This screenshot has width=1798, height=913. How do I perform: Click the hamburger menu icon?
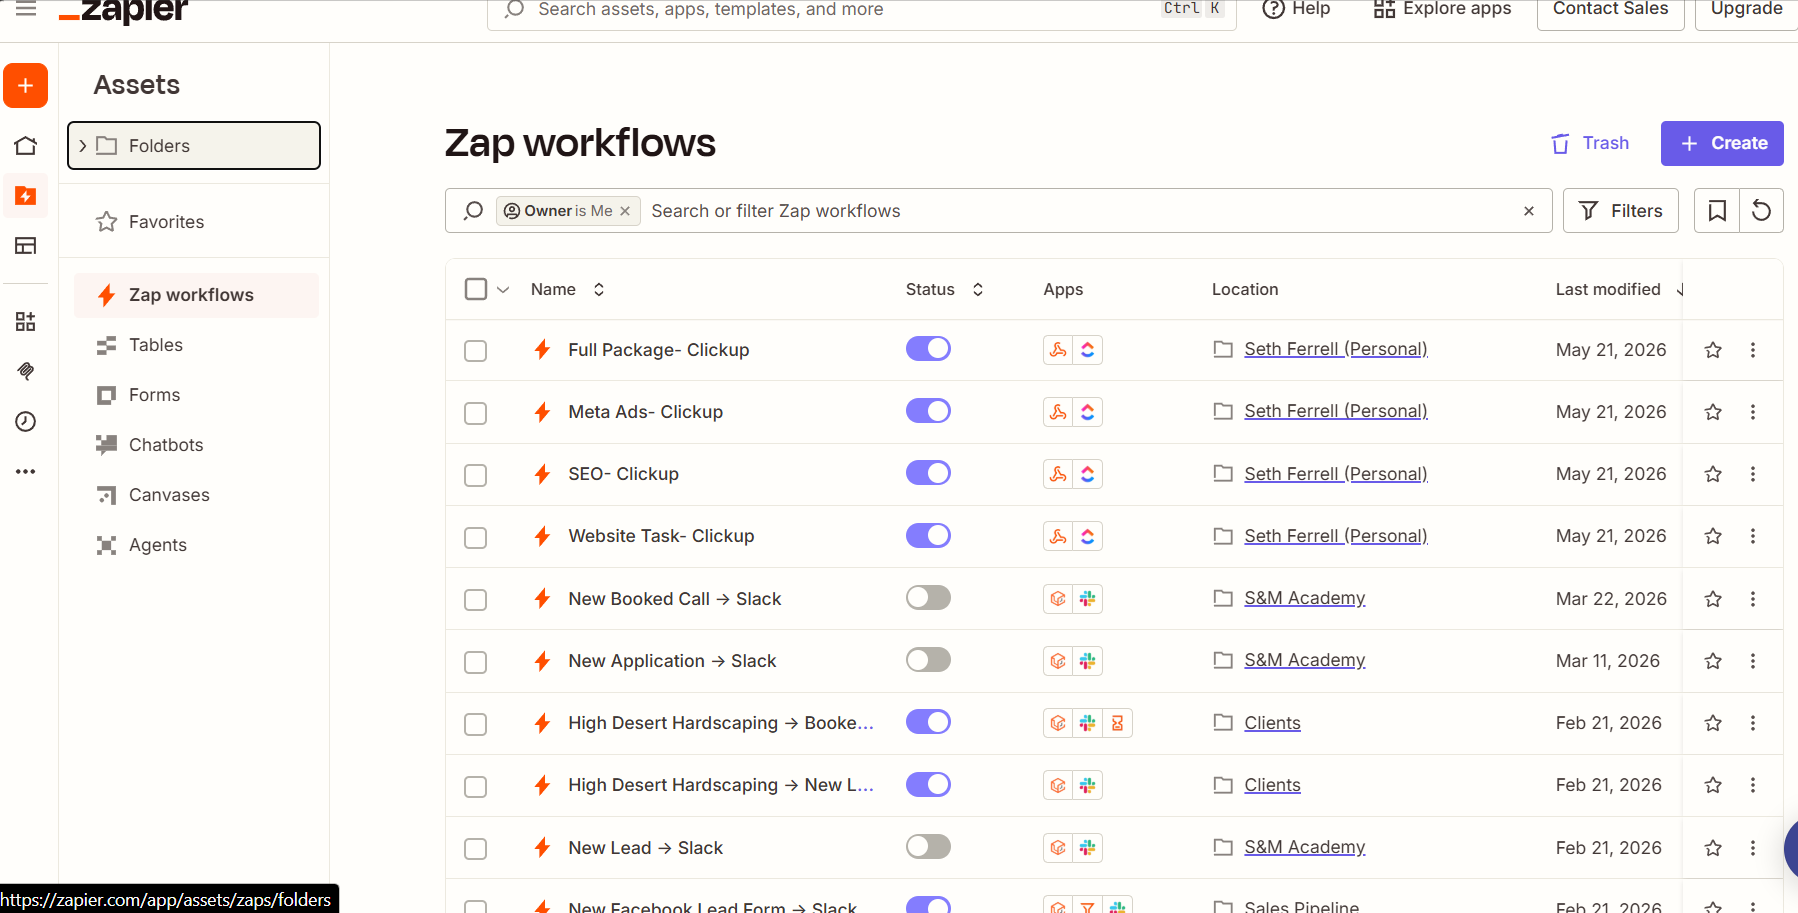click(x=26, y=9)
